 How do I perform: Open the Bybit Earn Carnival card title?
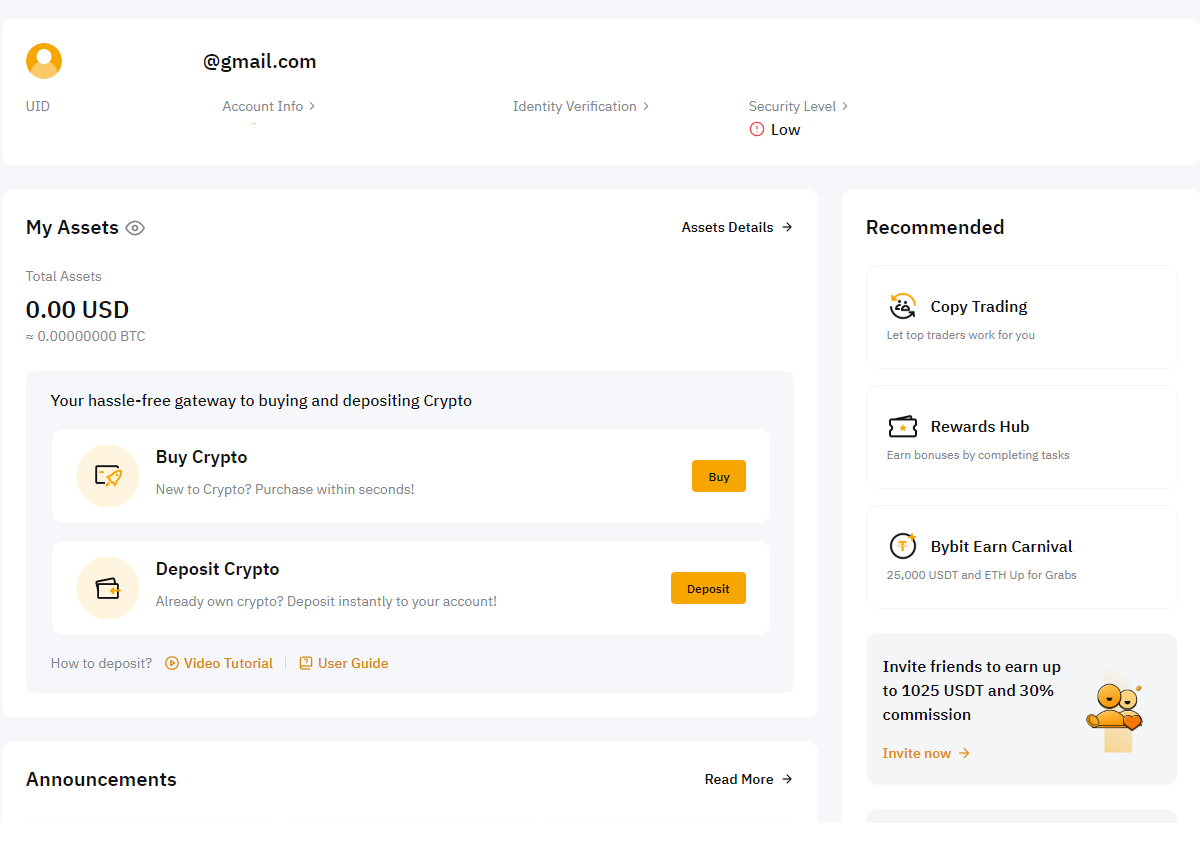point(1001,546)
